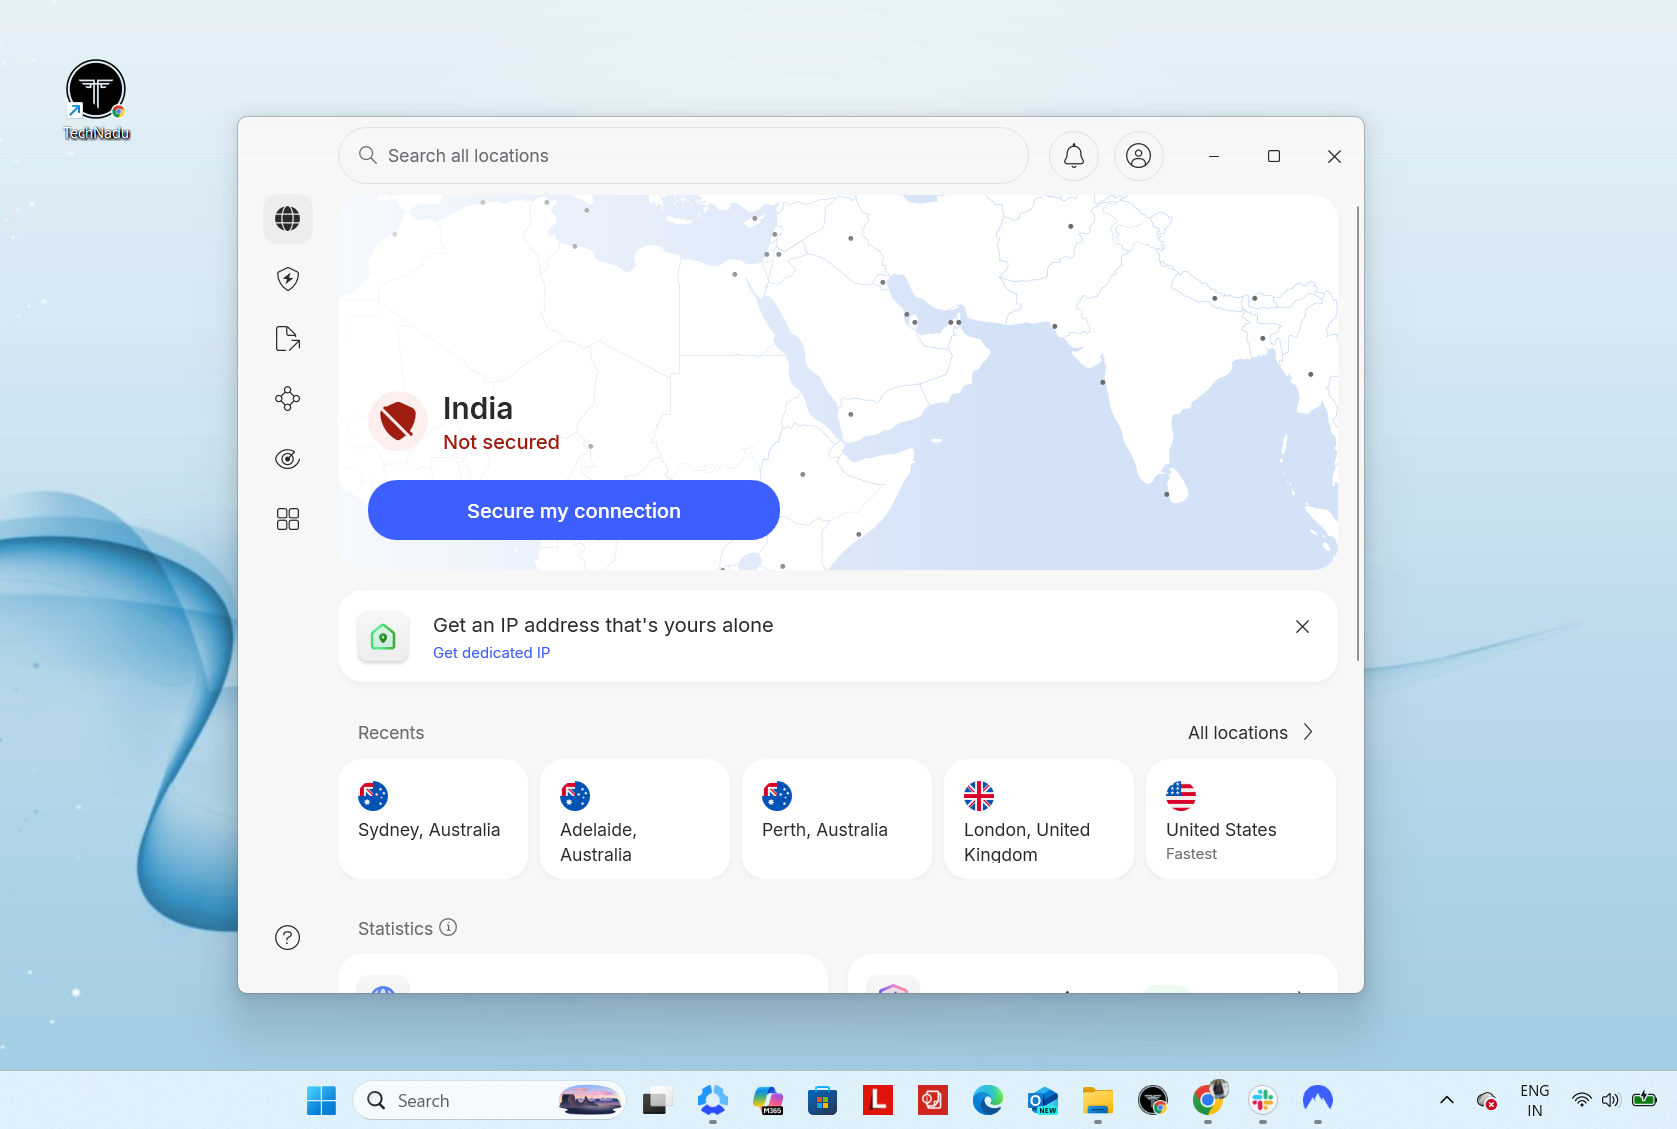Focus the Search all locations field
The image size is (1677, 1129).
[x=684, y=156]
